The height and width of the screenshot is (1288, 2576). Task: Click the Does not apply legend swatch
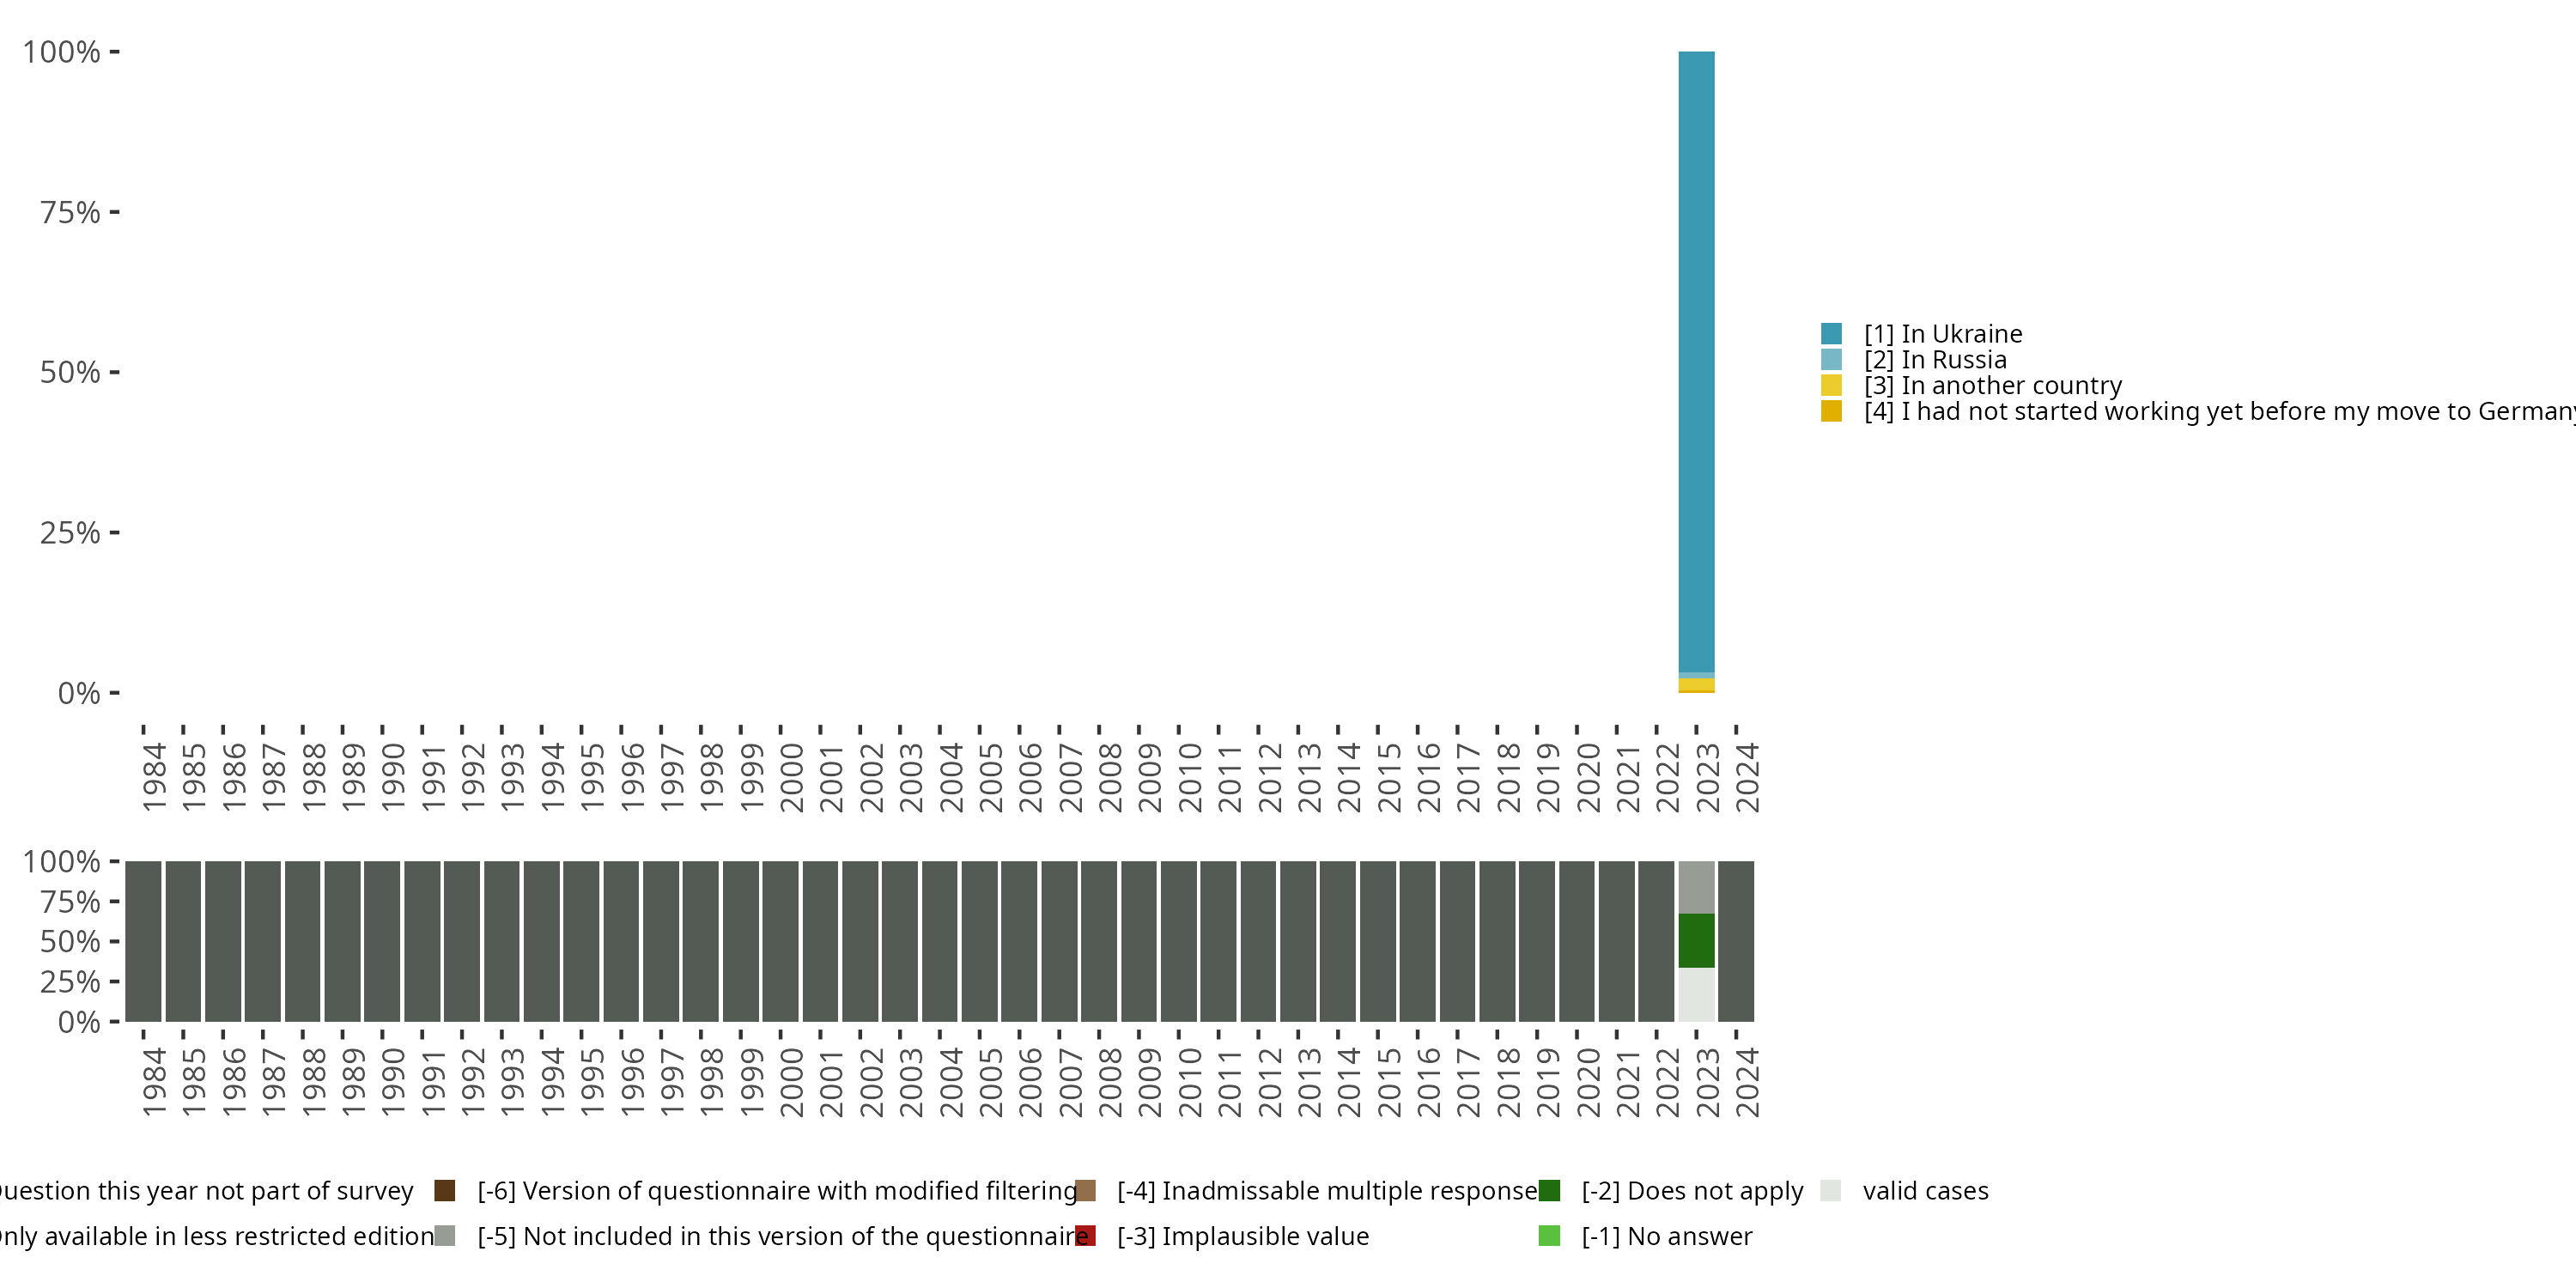[1549, 1190]
